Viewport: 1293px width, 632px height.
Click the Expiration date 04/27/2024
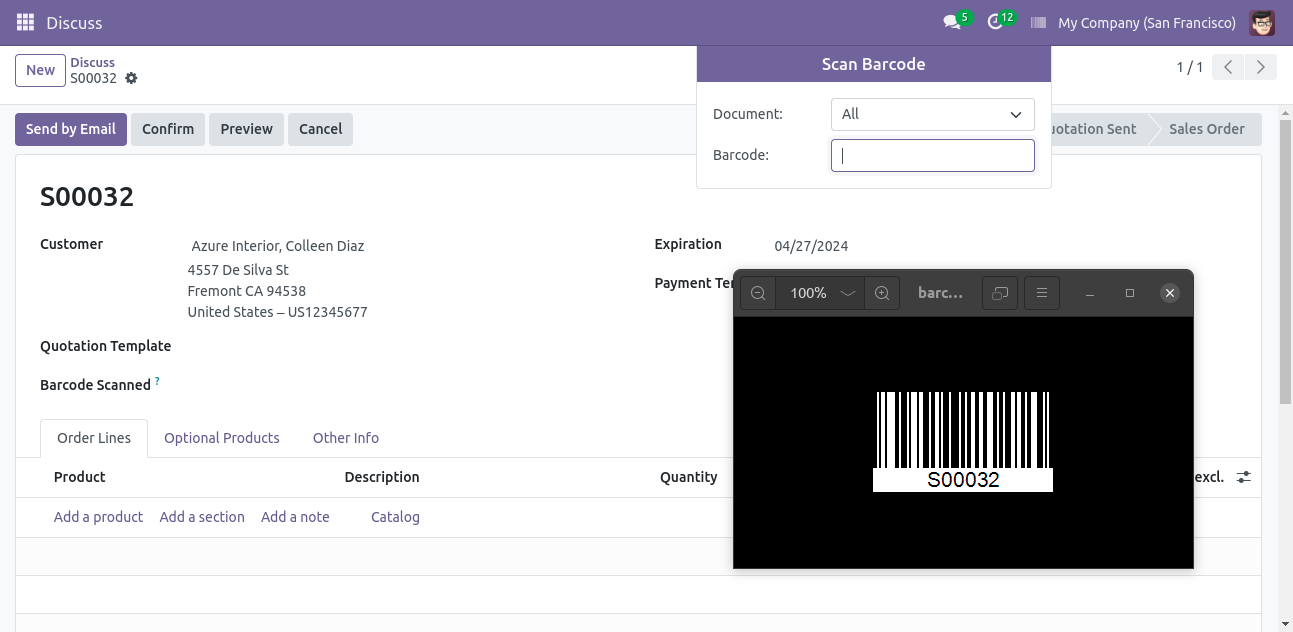811,246
